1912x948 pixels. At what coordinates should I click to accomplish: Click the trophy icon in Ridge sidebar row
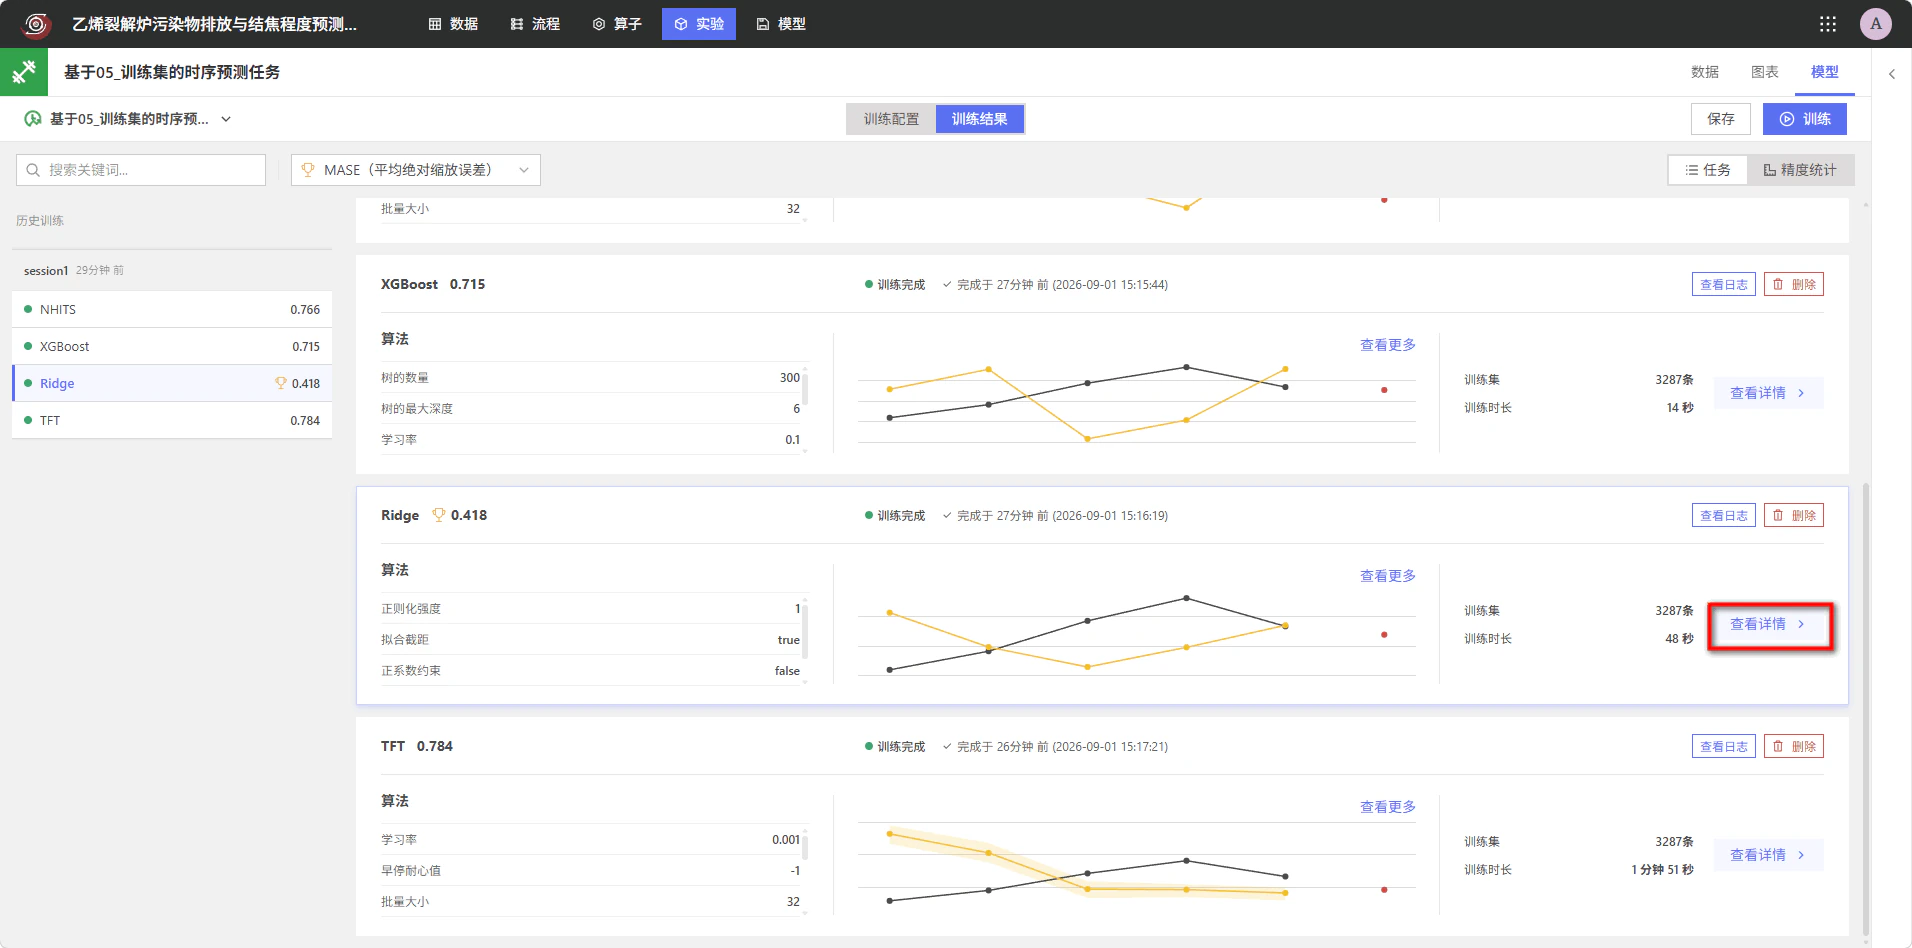(281, 383)
